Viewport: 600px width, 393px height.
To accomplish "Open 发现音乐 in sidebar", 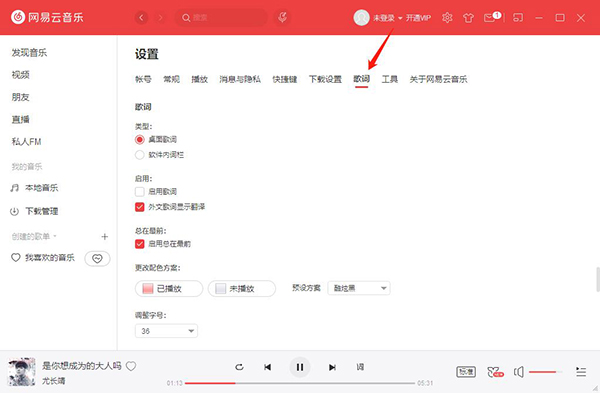I will click(29, 53).
